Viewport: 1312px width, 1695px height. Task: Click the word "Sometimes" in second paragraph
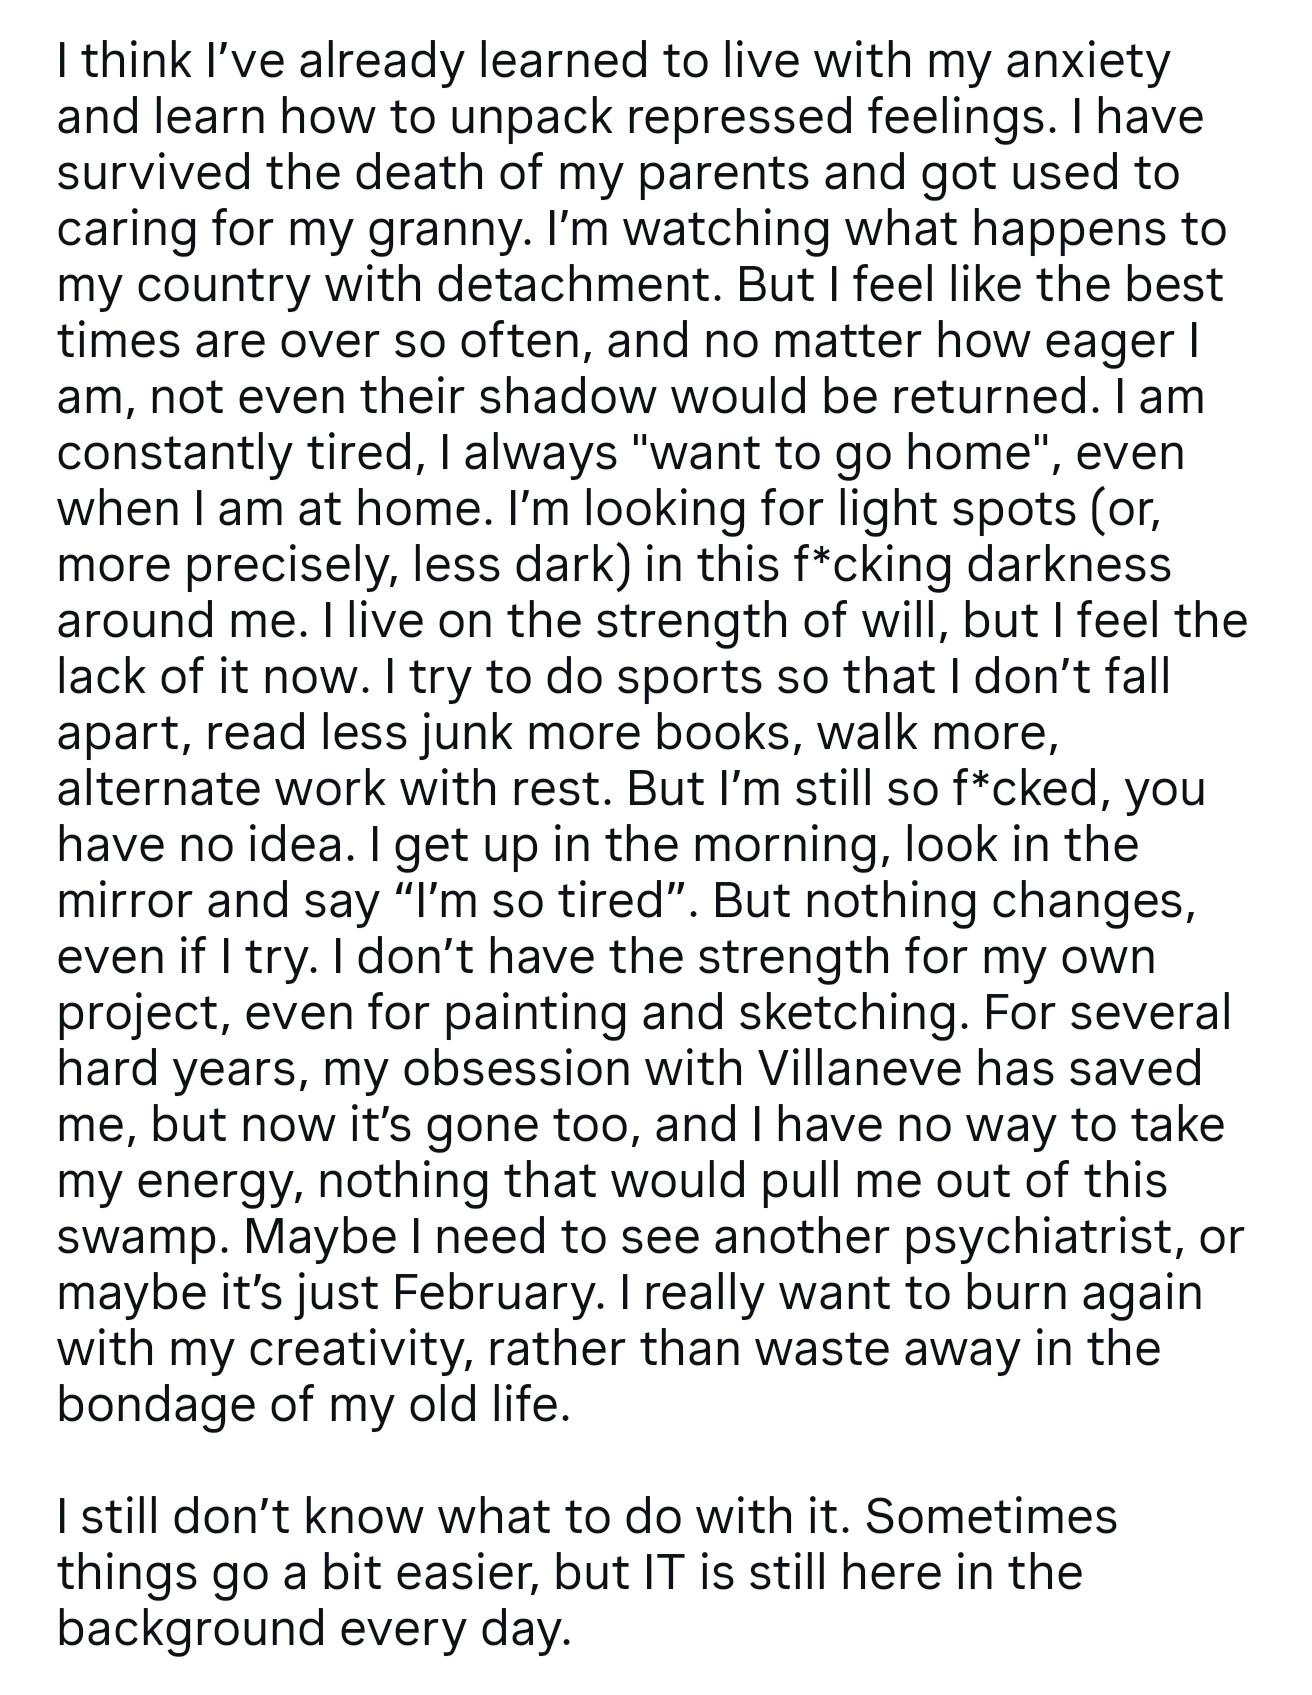pos(991,1517)
